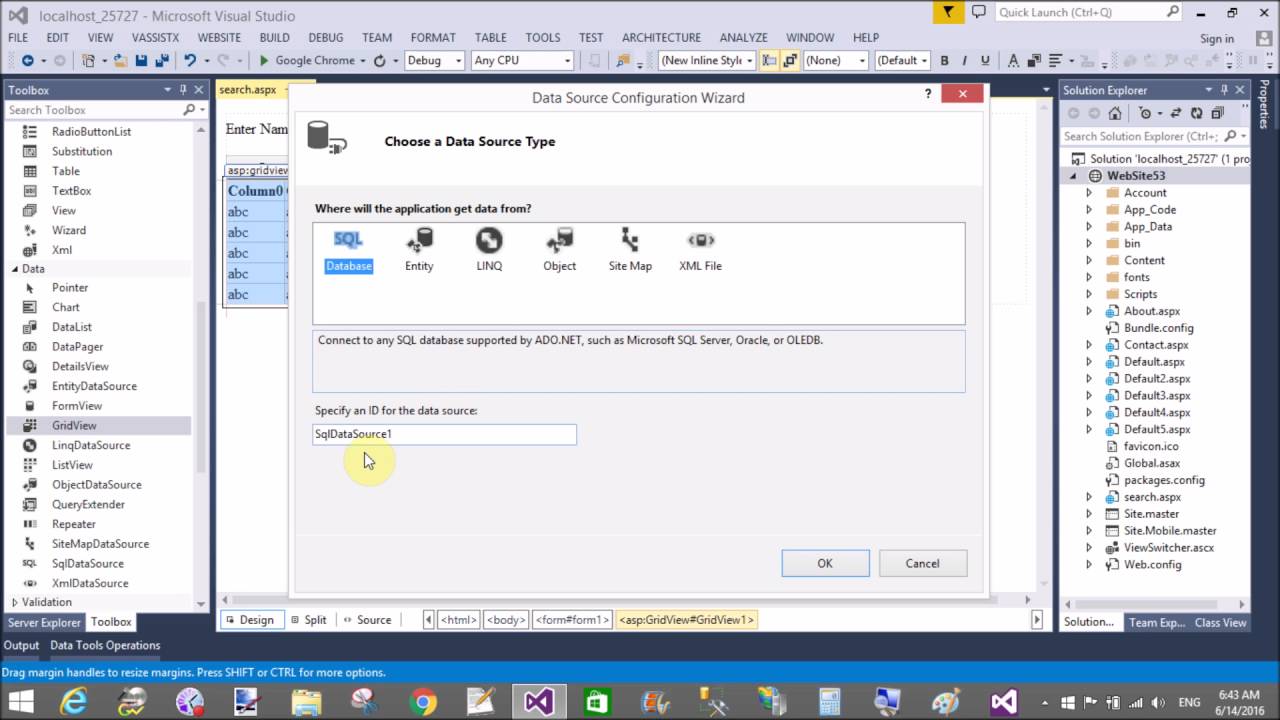Click the Home icon in Solution Explorer
1280x720 pixels.
coord(1114,113)
